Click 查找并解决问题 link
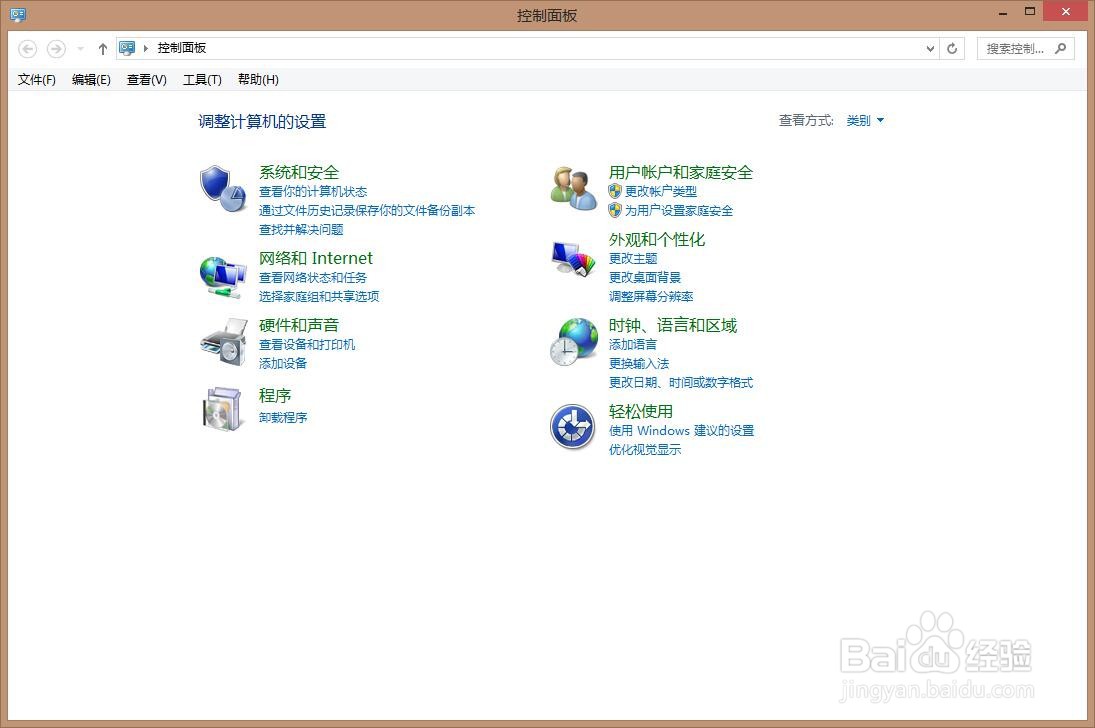The width and height of the screenshot is (1095, 728). click(x=301, y=229)
